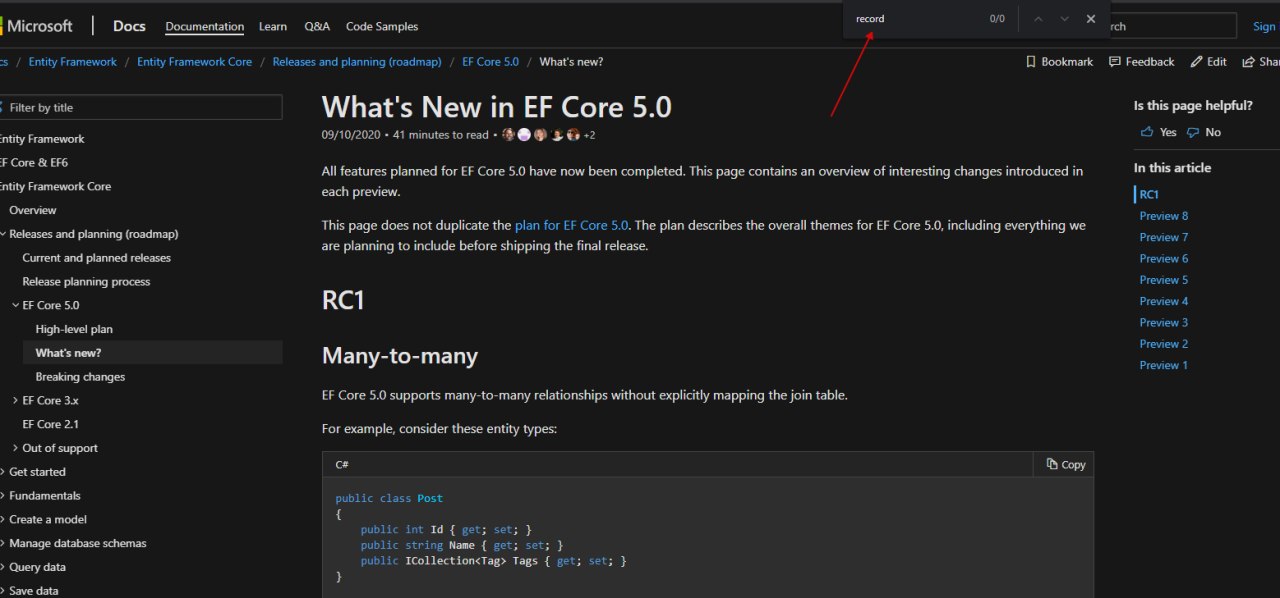The width and height of the screenshot is (1280, 598).
Task: Open EF Core & EF6 sidebar item
Action: pyautogui.click(x=33, y=162)
